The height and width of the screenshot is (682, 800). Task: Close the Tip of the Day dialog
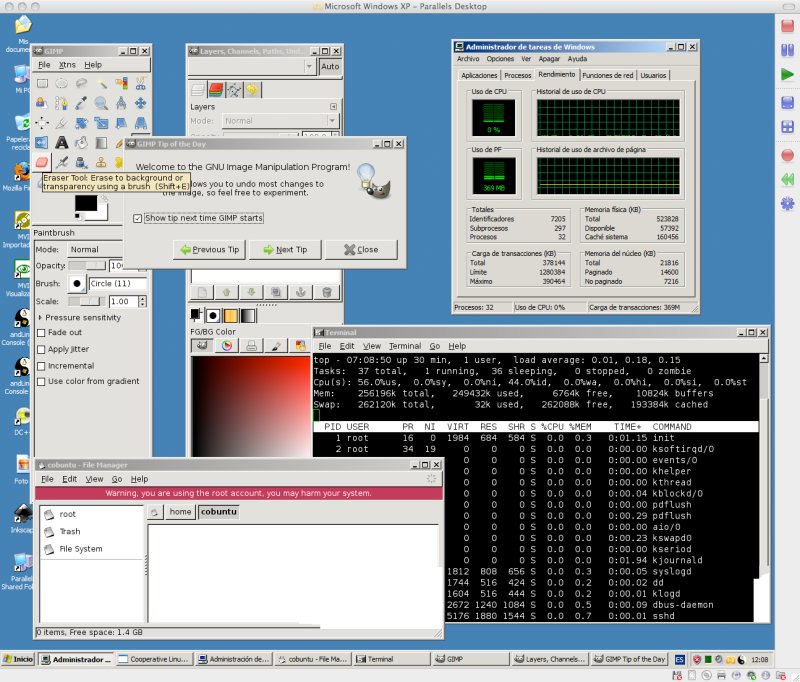point(361,249)
